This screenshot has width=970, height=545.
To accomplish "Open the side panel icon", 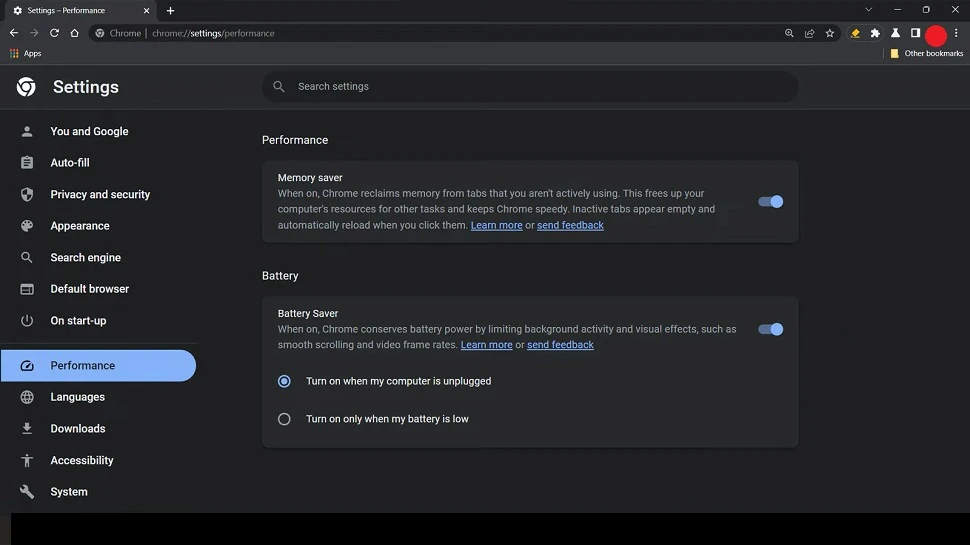I will click(915, 33).
